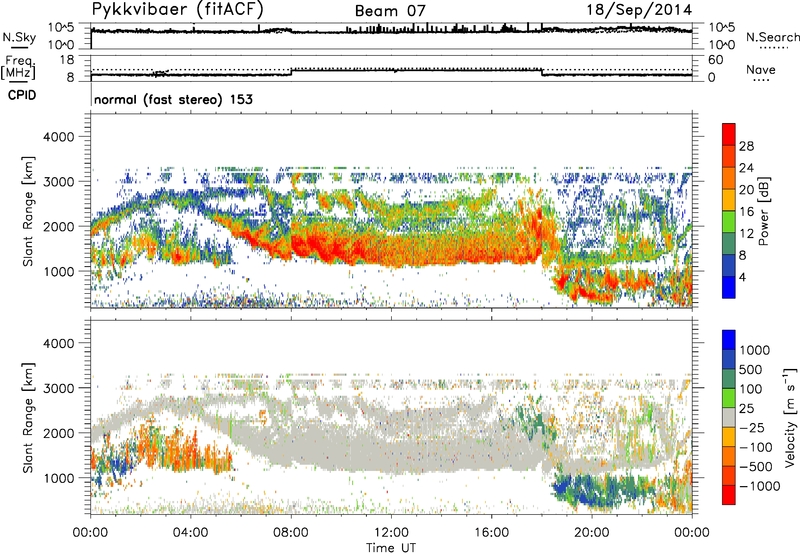The height and width of the screenshot is (554, 800).
Task: Click the 24 label on the Power color bar
Action: pos(746,168)
